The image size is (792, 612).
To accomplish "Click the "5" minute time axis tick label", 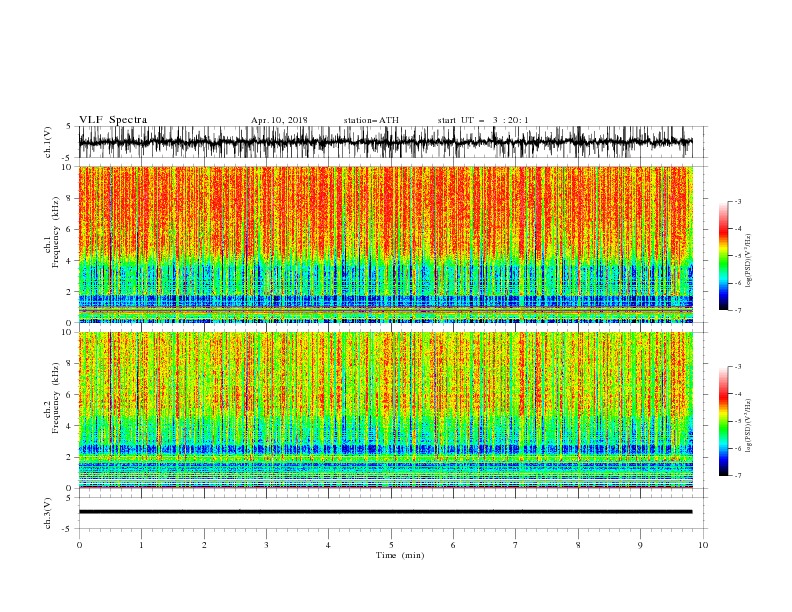I will [391, 545].
